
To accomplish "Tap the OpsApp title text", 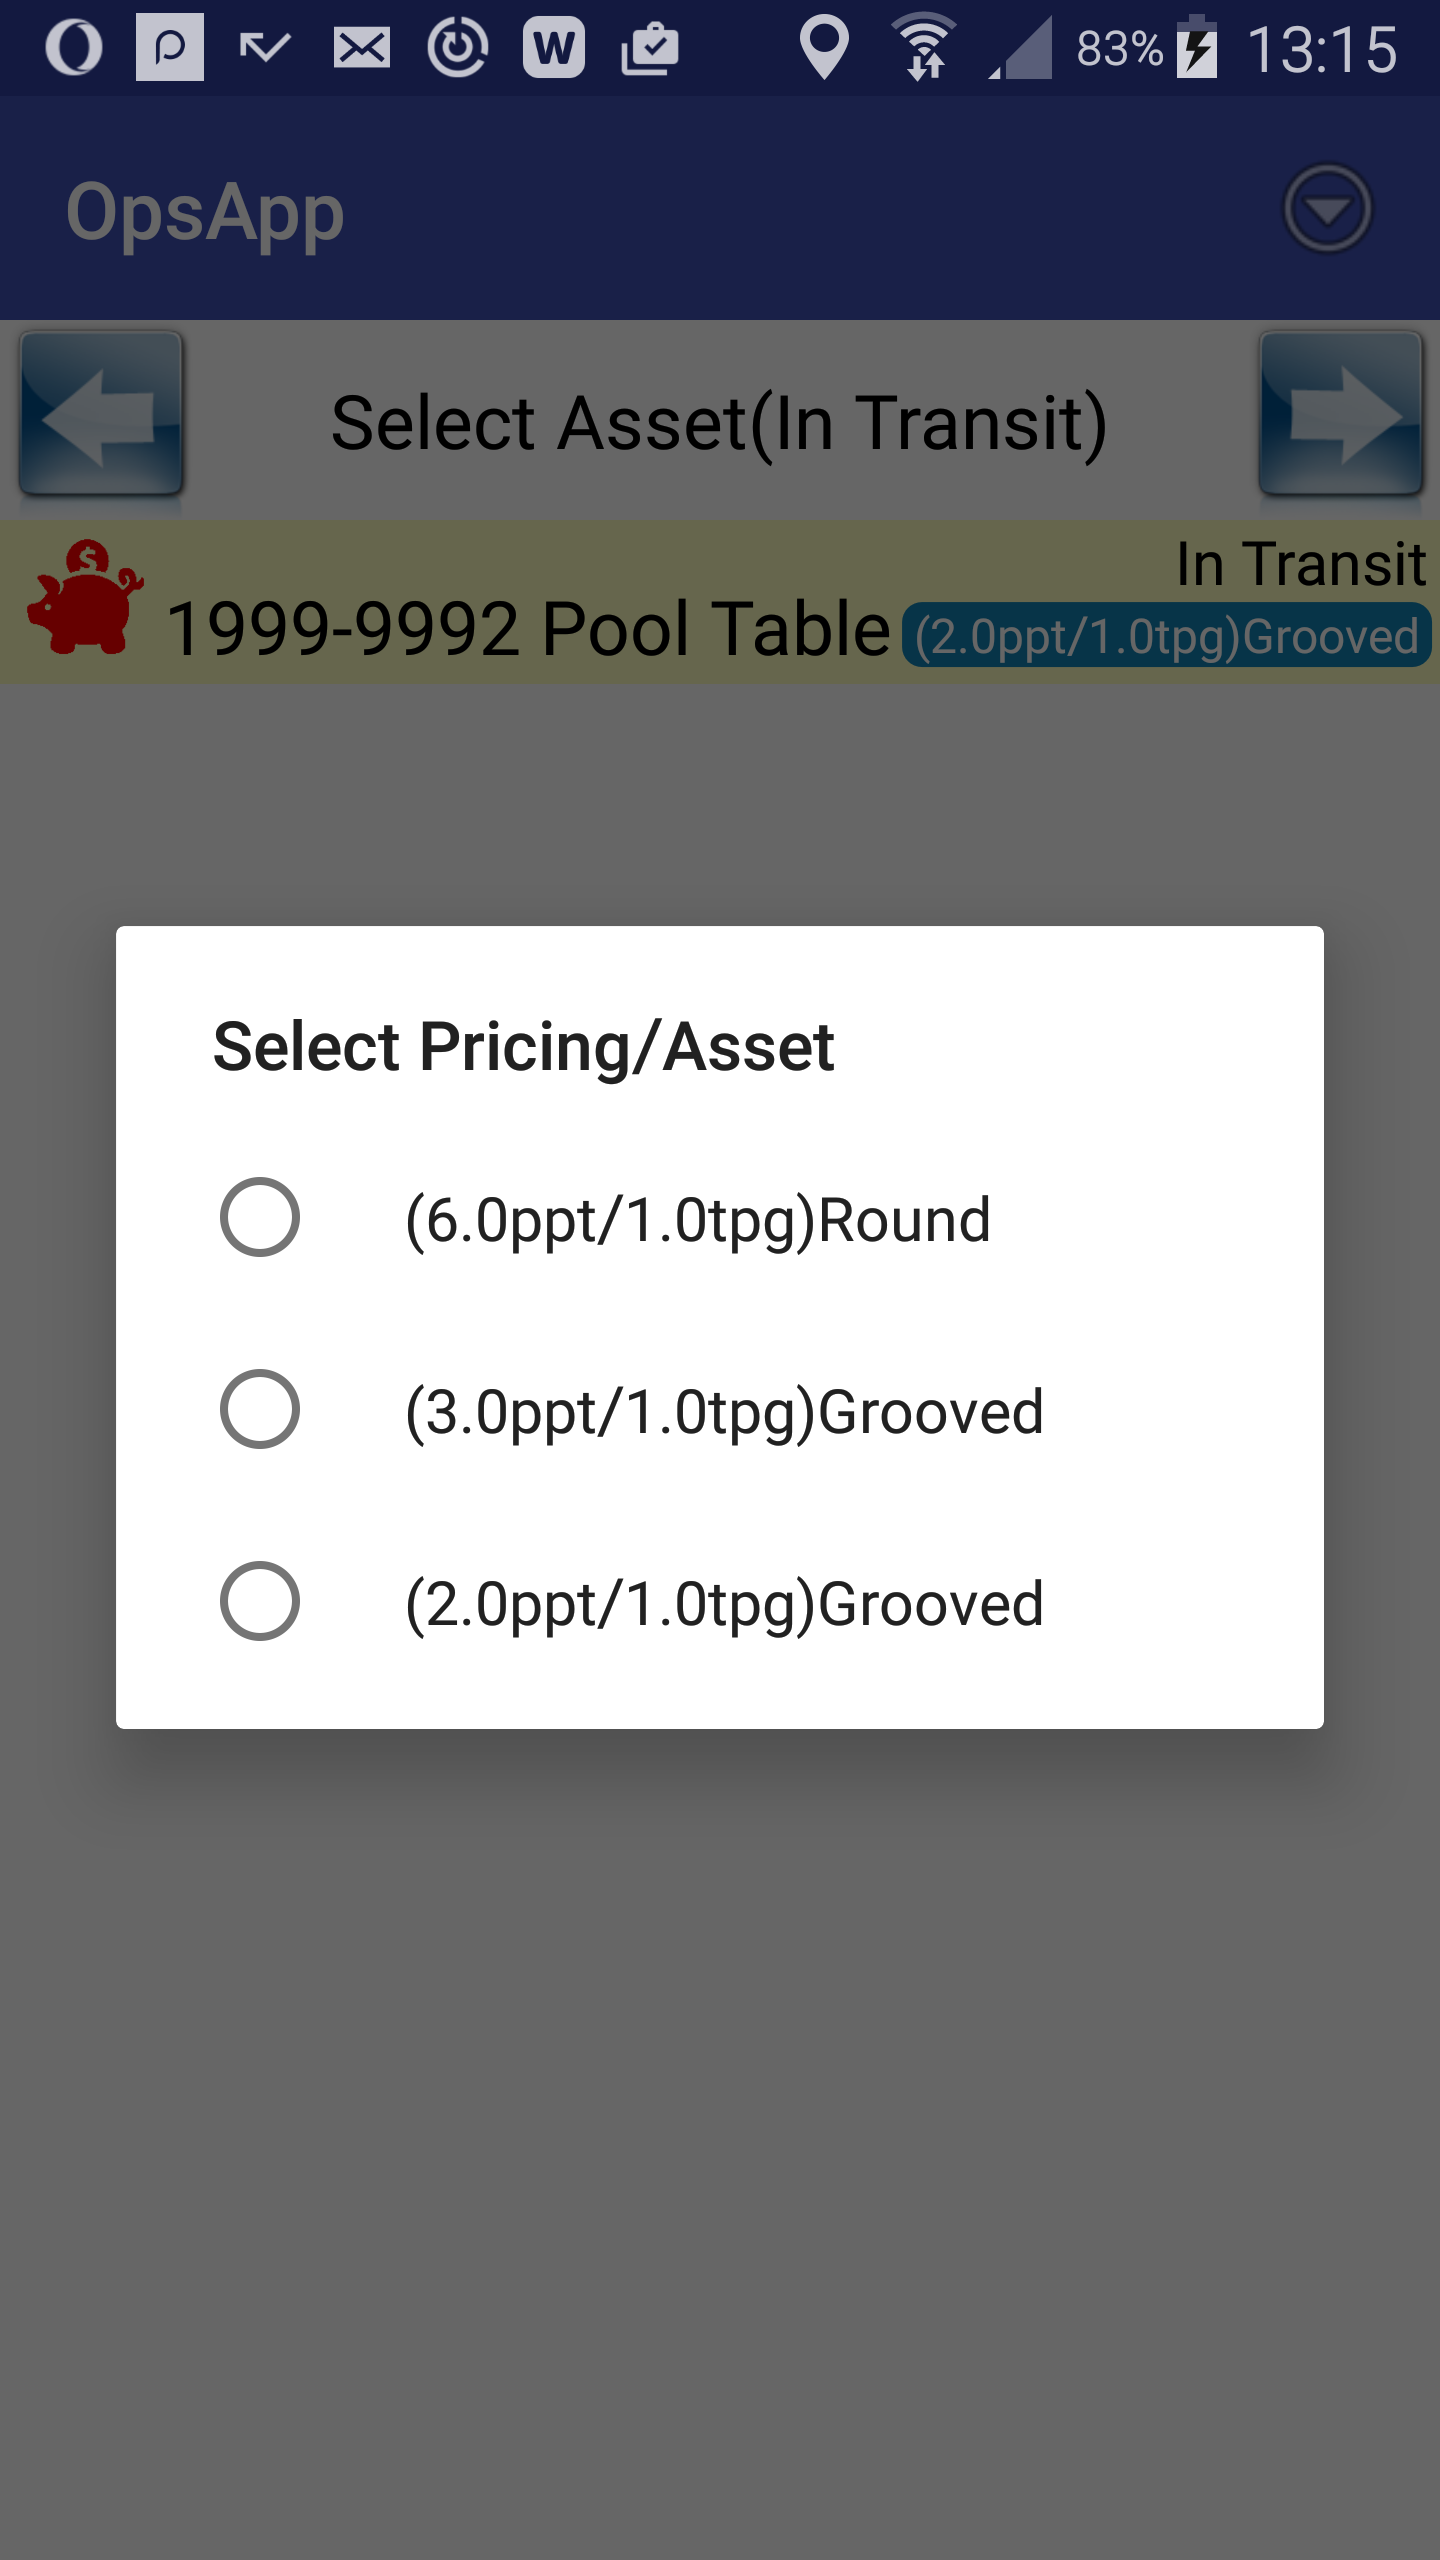I will [x=205, y=213].
